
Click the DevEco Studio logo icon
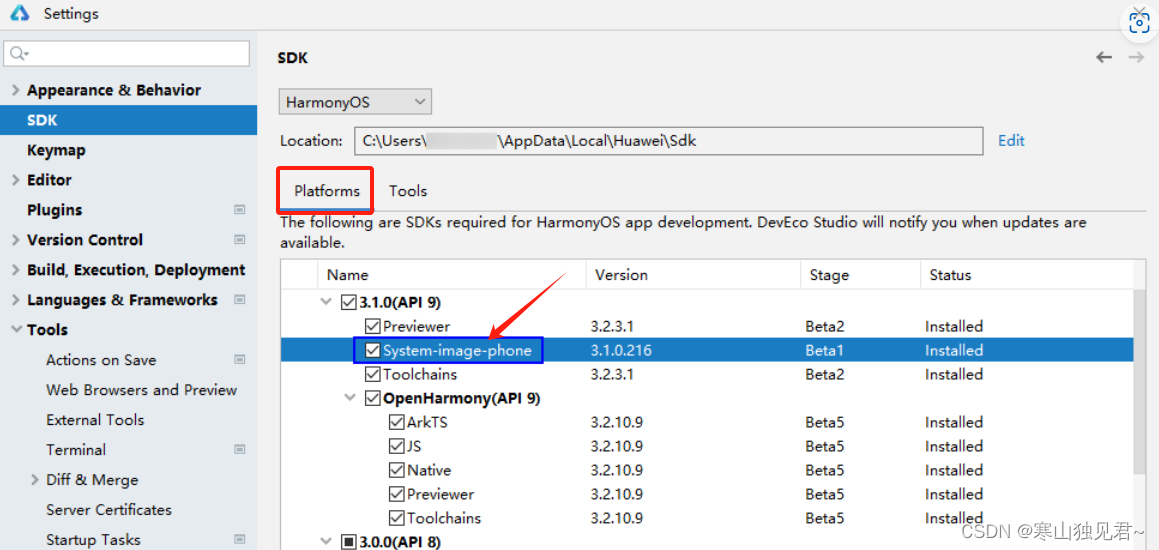[19, 13]
